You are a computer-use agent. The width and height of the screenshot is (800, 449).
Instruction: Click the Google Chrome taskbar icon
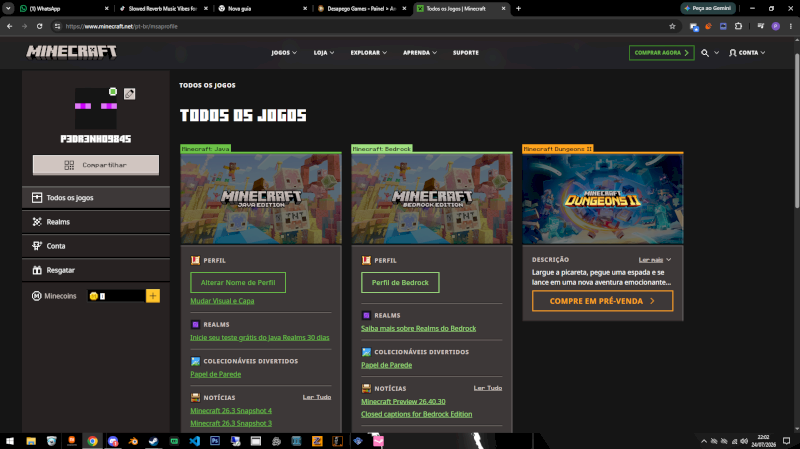(x=92, y=441)
